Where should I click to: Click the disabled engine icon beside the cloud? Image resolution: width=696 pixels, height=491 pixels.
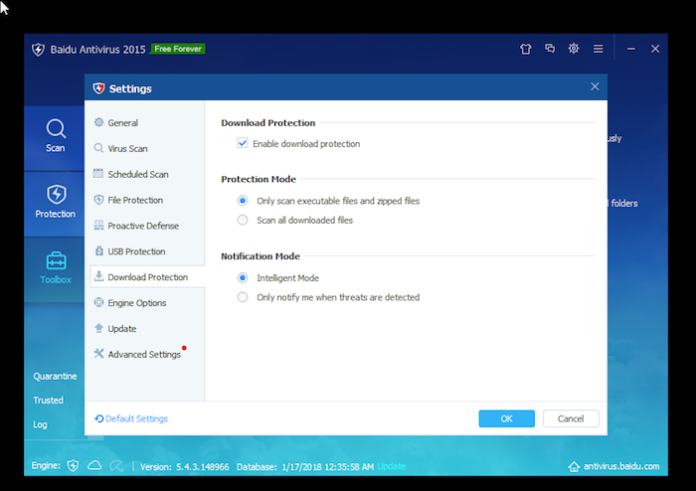(x=116, y=466)
